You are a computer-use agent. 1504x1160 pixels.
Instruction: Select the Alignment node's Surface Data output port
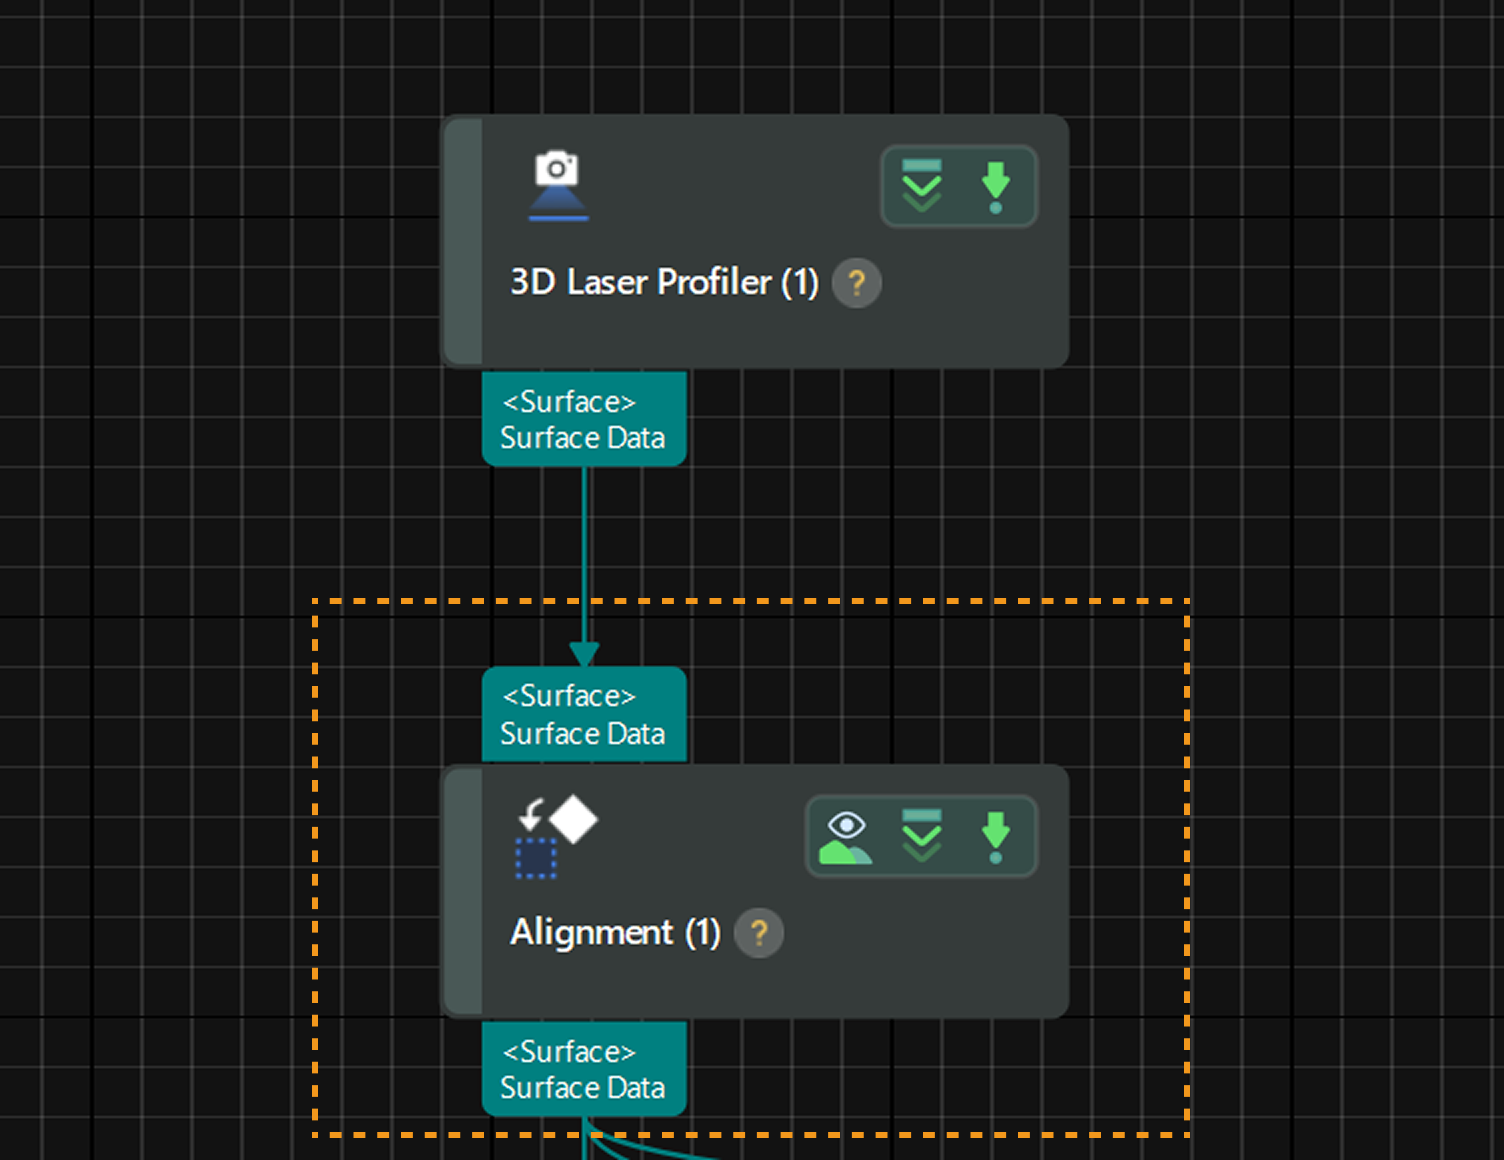584,1069
